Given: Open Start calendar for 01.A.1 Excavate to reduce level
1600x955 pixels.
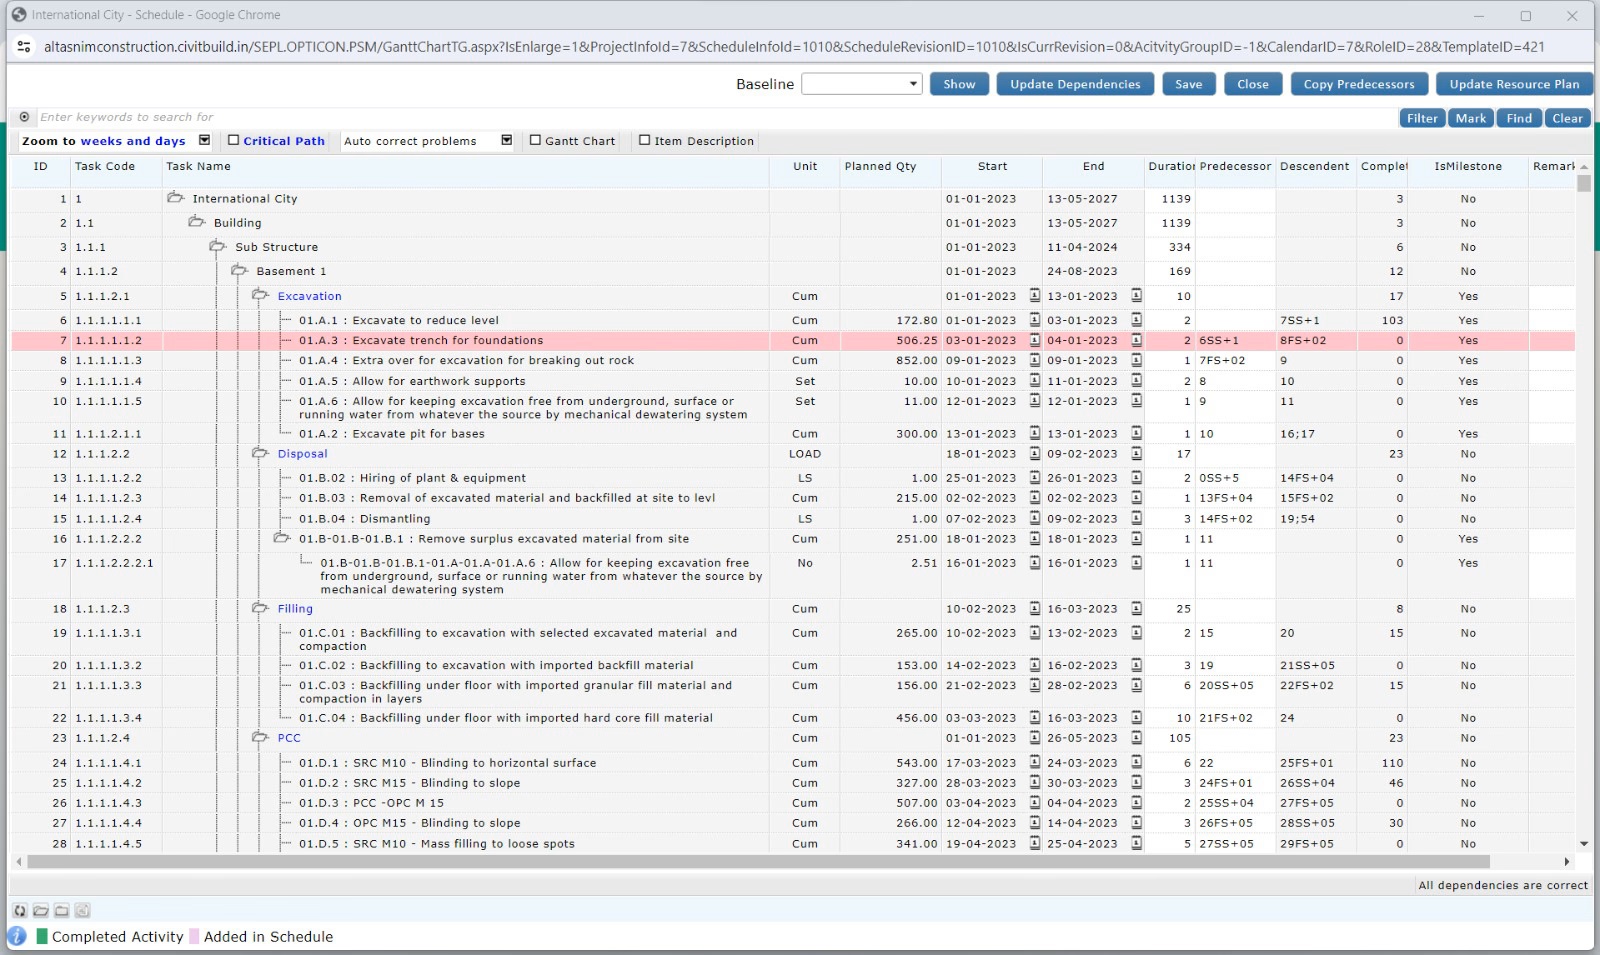Looking at the screenshot, I should [1035, 320].
